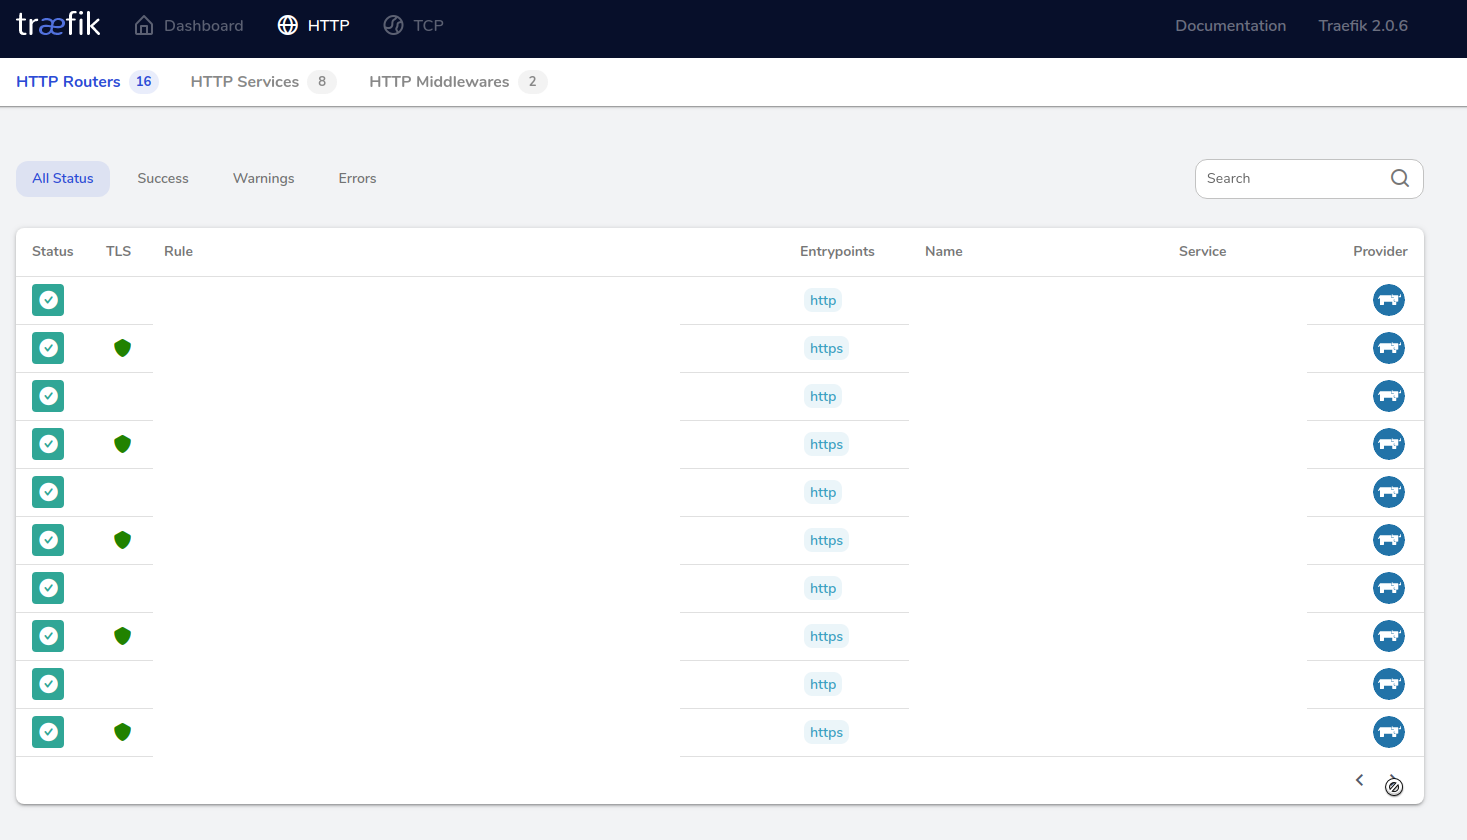Image resolution: width=1467 pixels, height=840 pixels.
Task: Click inside the Search field
Action: [x=1290, y=178]
